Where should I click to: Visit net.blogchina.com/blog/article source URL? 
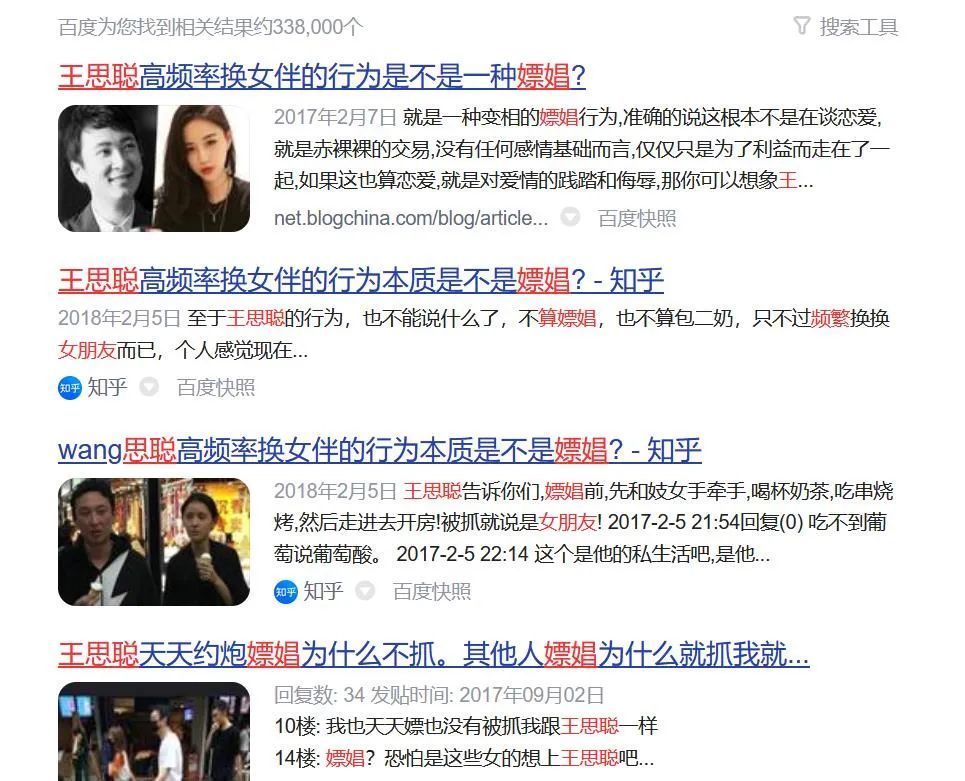[x=410, y=218]
